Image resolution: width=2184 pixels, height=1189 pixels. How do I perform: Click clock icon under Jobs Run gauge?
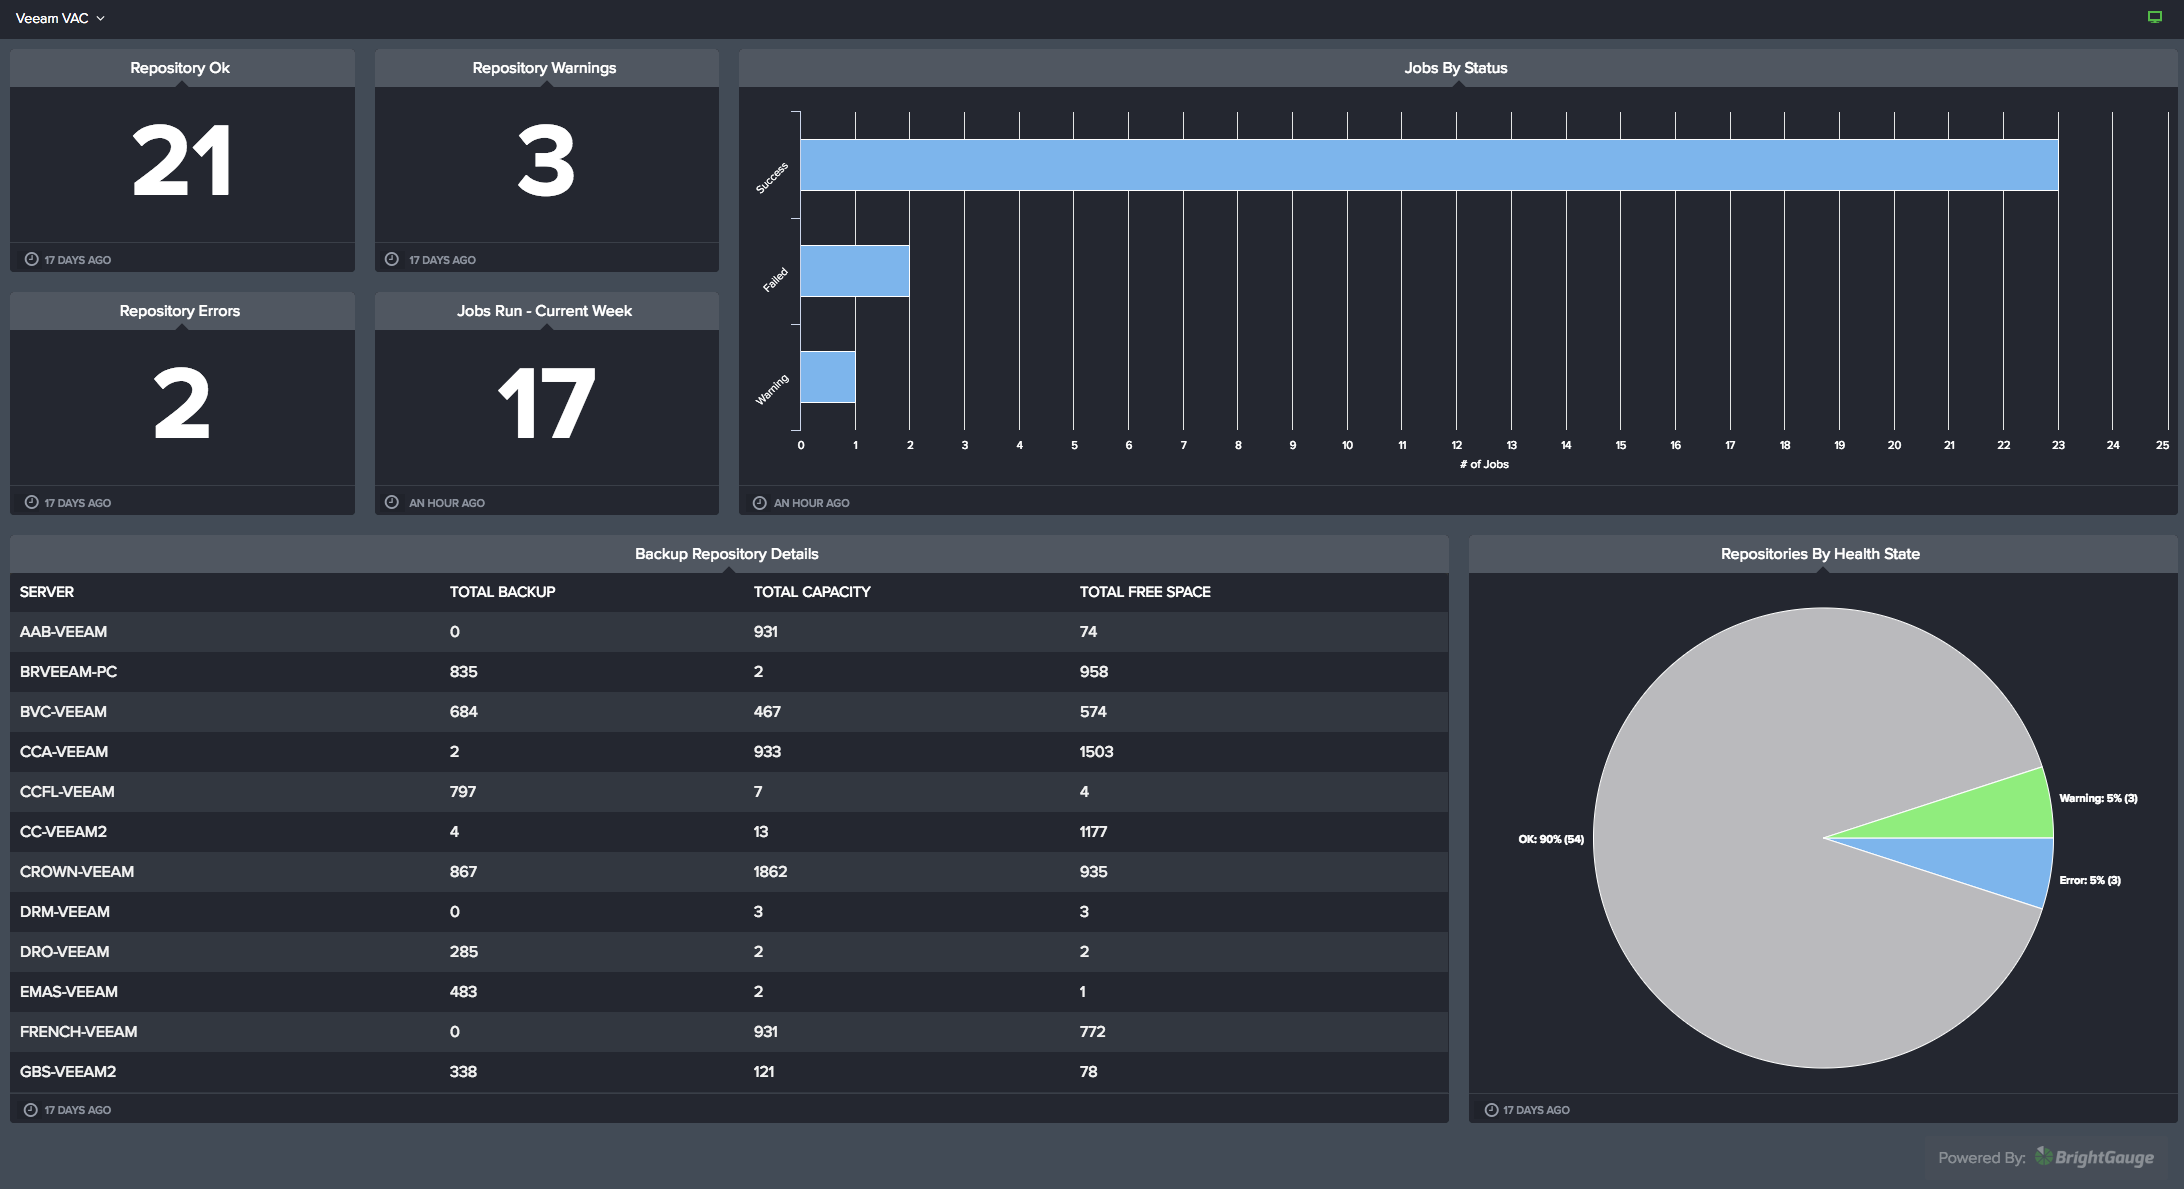[392, 502]
